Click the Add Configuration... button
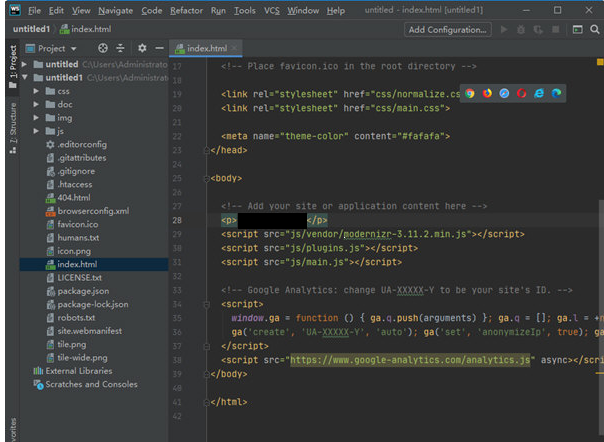The height and width of the screenshot is (442, 604). 448,30
